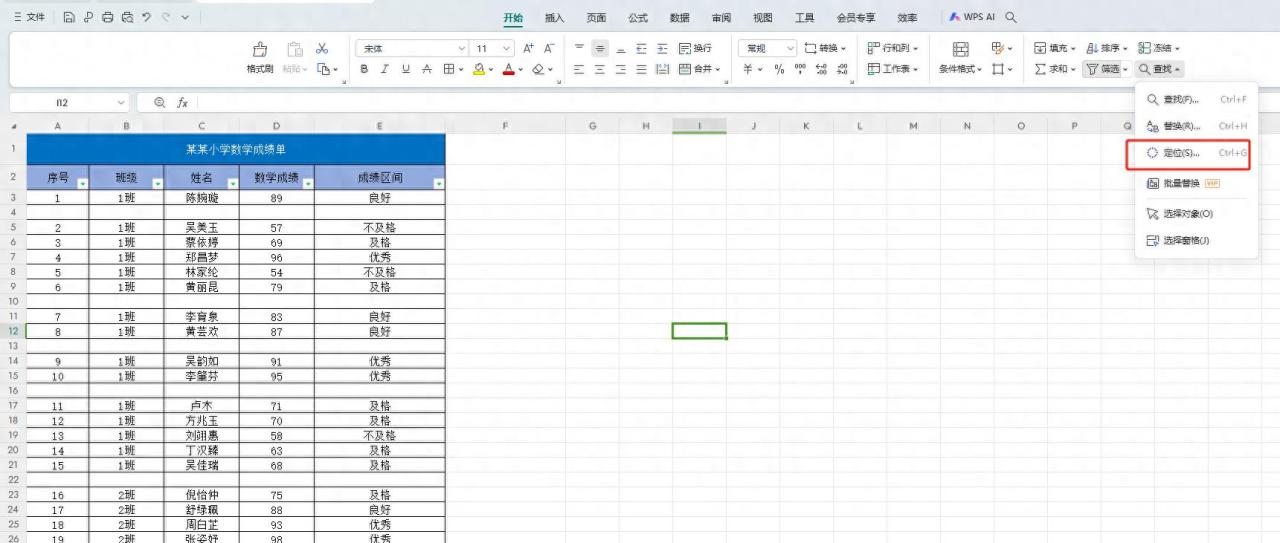Click the search magnifier beside WPS AI
Viewport: 1280px width, 543px height.
1011,17
